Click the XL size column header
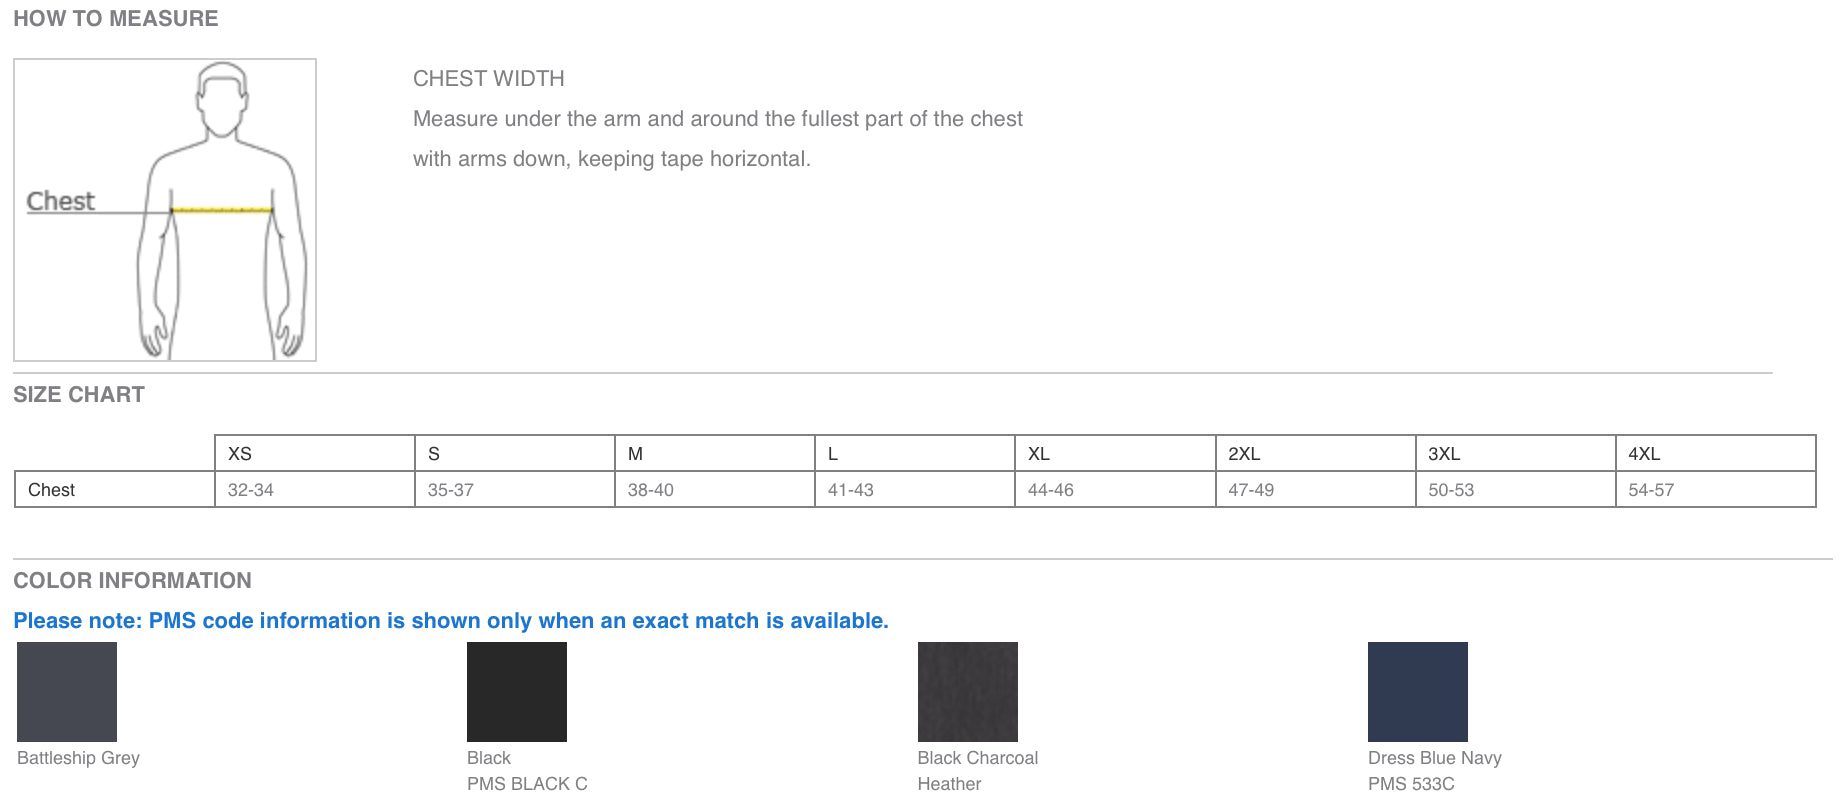 1039,454
